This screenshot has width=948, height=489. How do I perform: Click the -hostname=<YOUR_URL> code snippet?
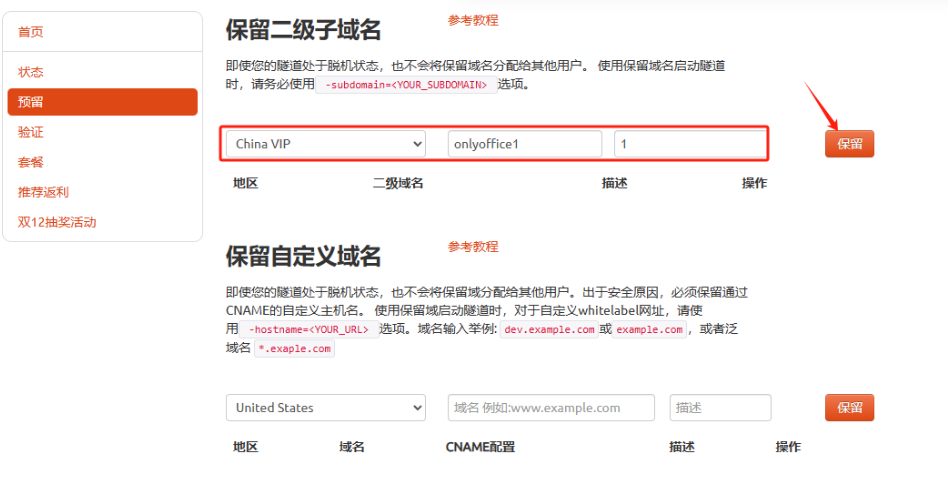[x=308, y=330]
